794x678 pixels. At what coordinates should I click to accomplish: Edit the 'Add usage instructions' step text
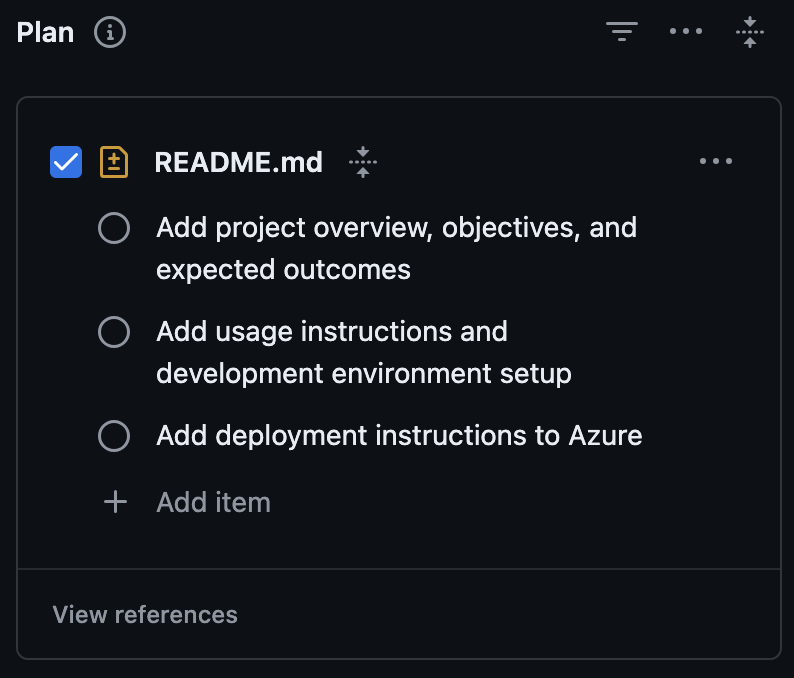tap(364, 352)
